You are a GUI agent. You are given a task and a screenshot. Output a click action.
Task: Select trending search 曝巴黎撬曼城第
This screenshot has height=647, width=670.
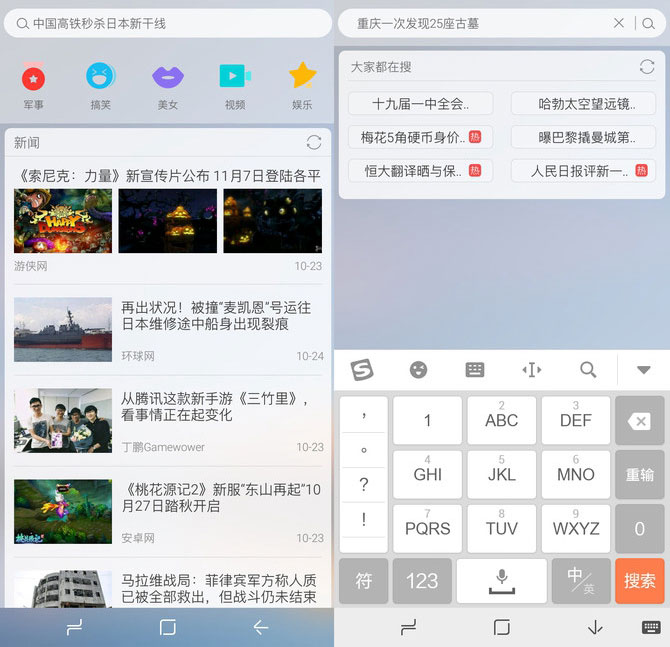[x=583, y=137]
